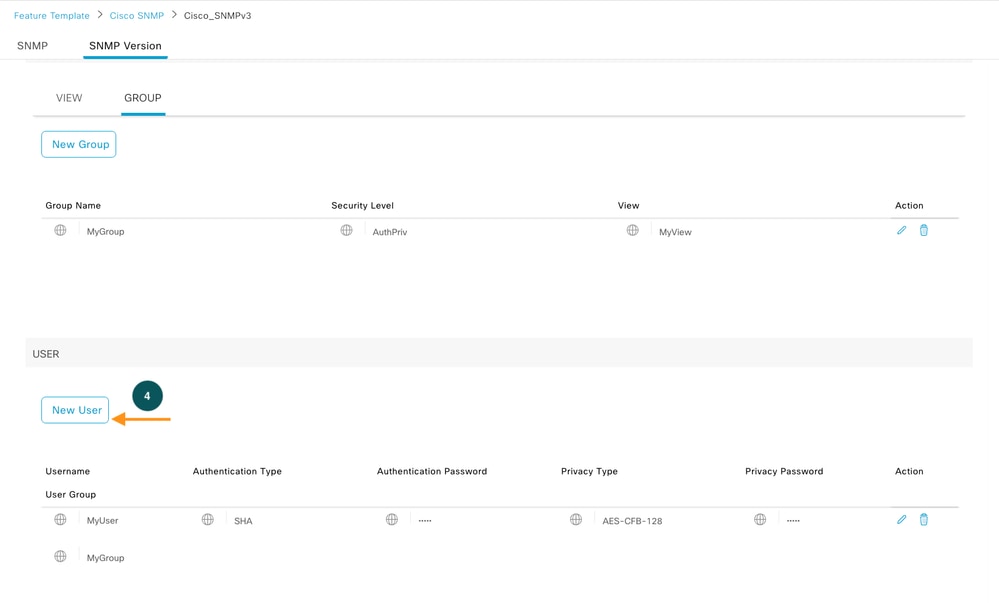The width and height of the screenshot is (999, 603).
Task: Click the Group Name column header
Action: pos(73,205)
